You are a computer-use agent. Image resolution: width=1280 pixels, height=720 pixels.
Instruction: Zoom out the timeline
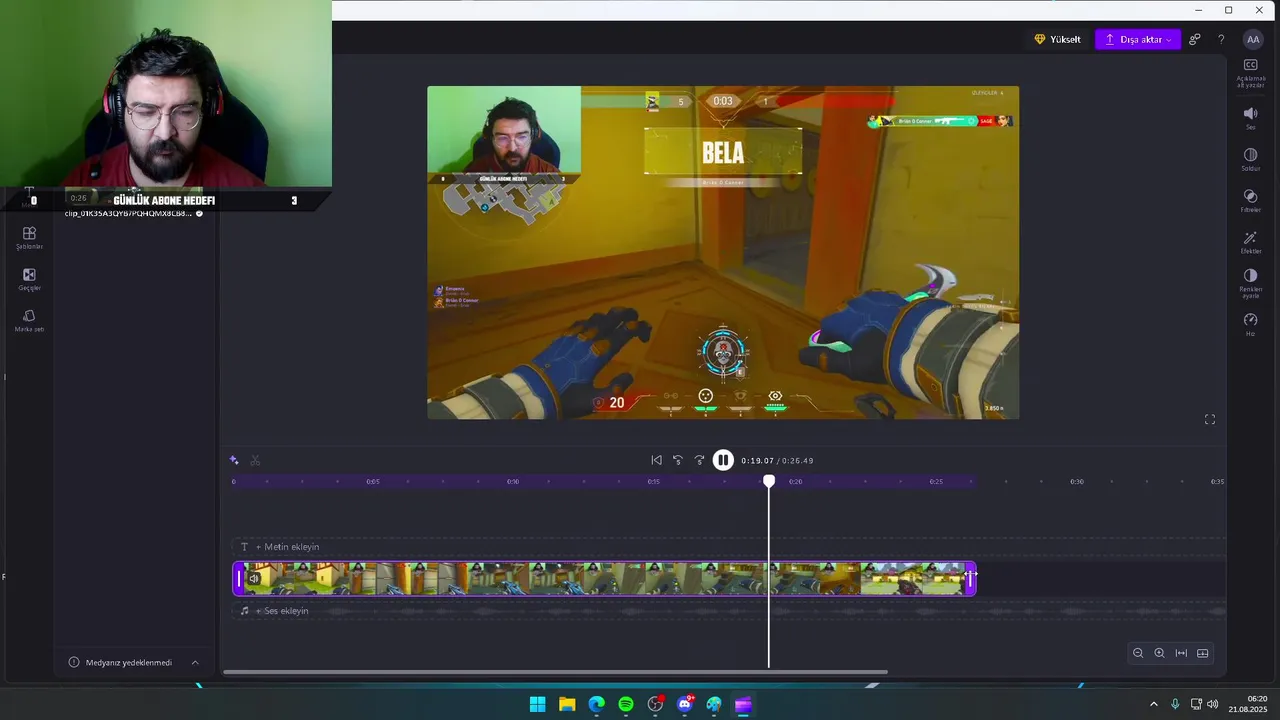tap(1138, 653)
